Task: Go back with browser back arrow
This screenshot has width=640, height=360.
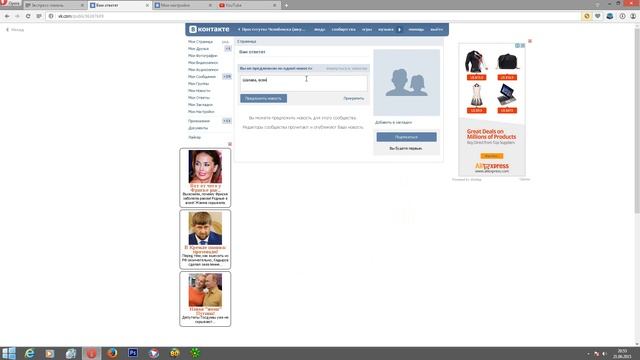Action: click(7, 16)
